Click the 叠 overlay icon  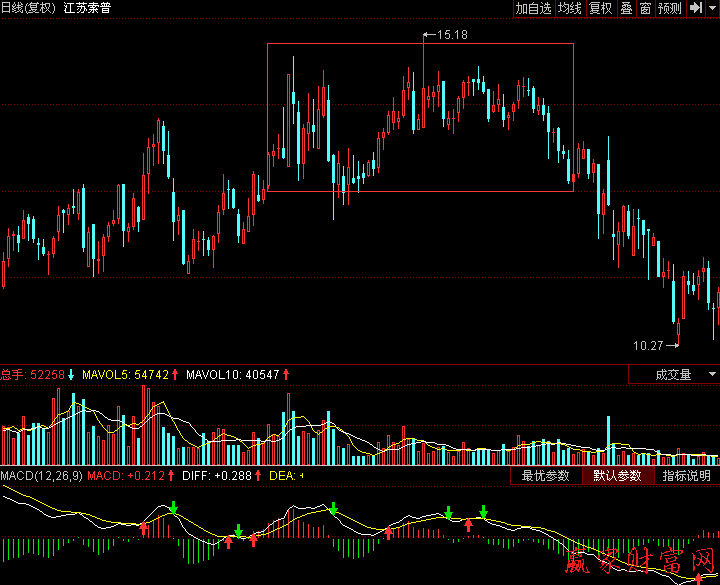click(x=626, y=8)
